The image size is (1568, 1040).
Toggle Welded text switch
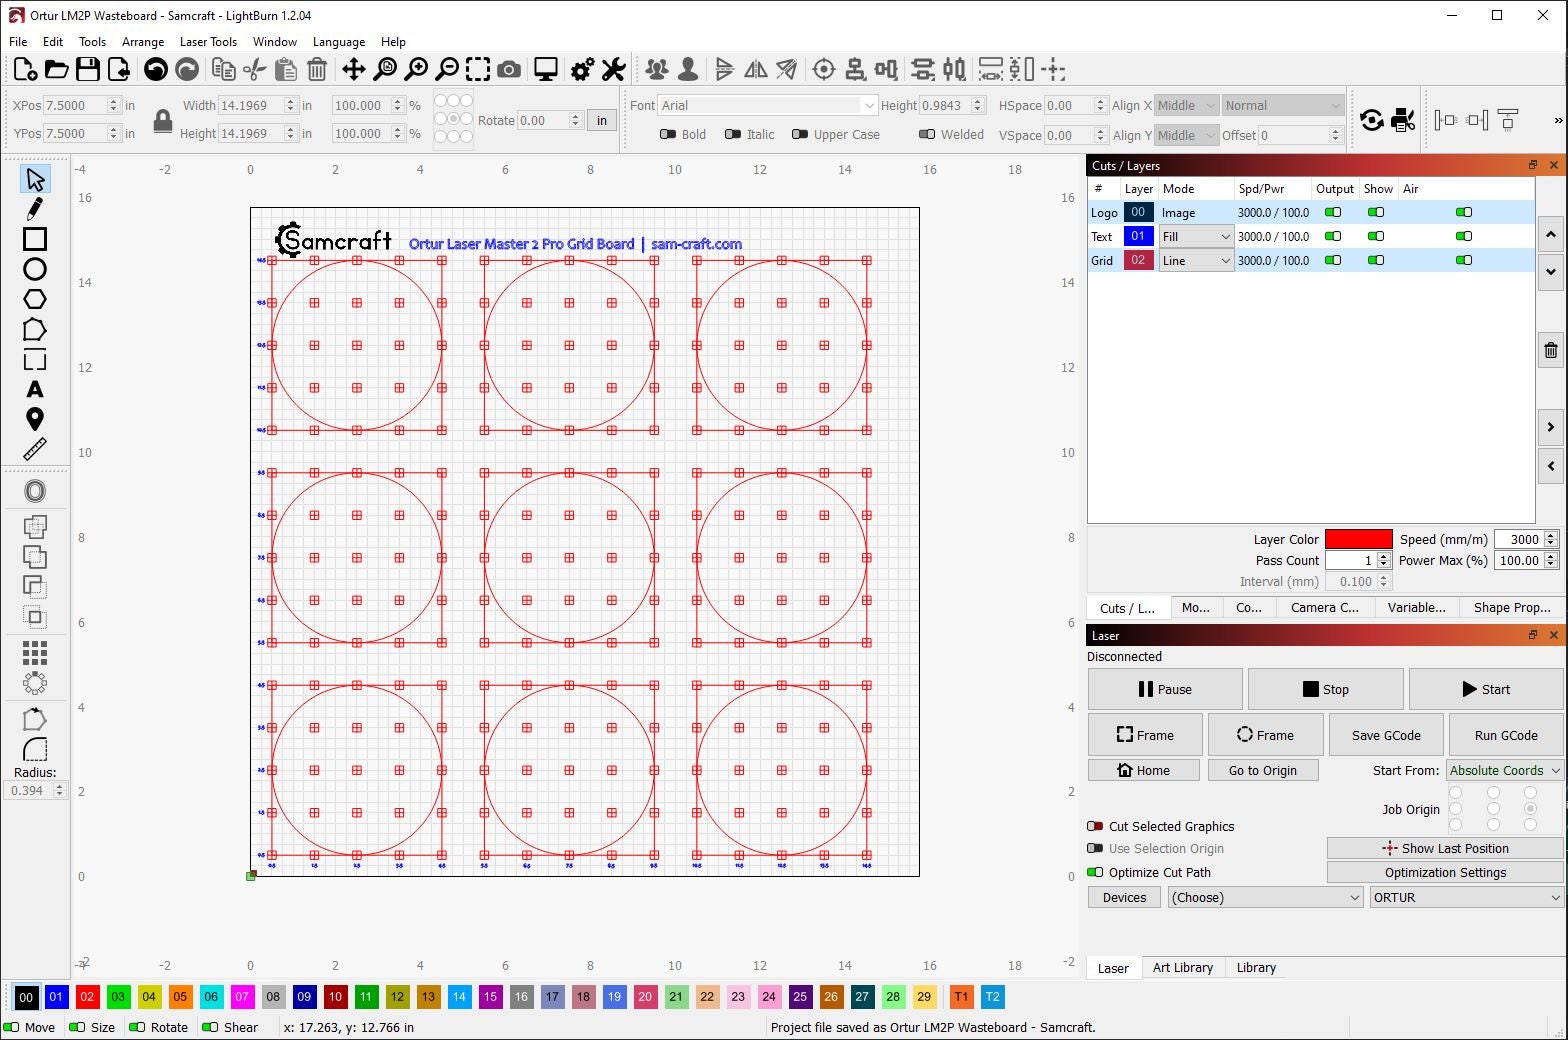[927, 134]
